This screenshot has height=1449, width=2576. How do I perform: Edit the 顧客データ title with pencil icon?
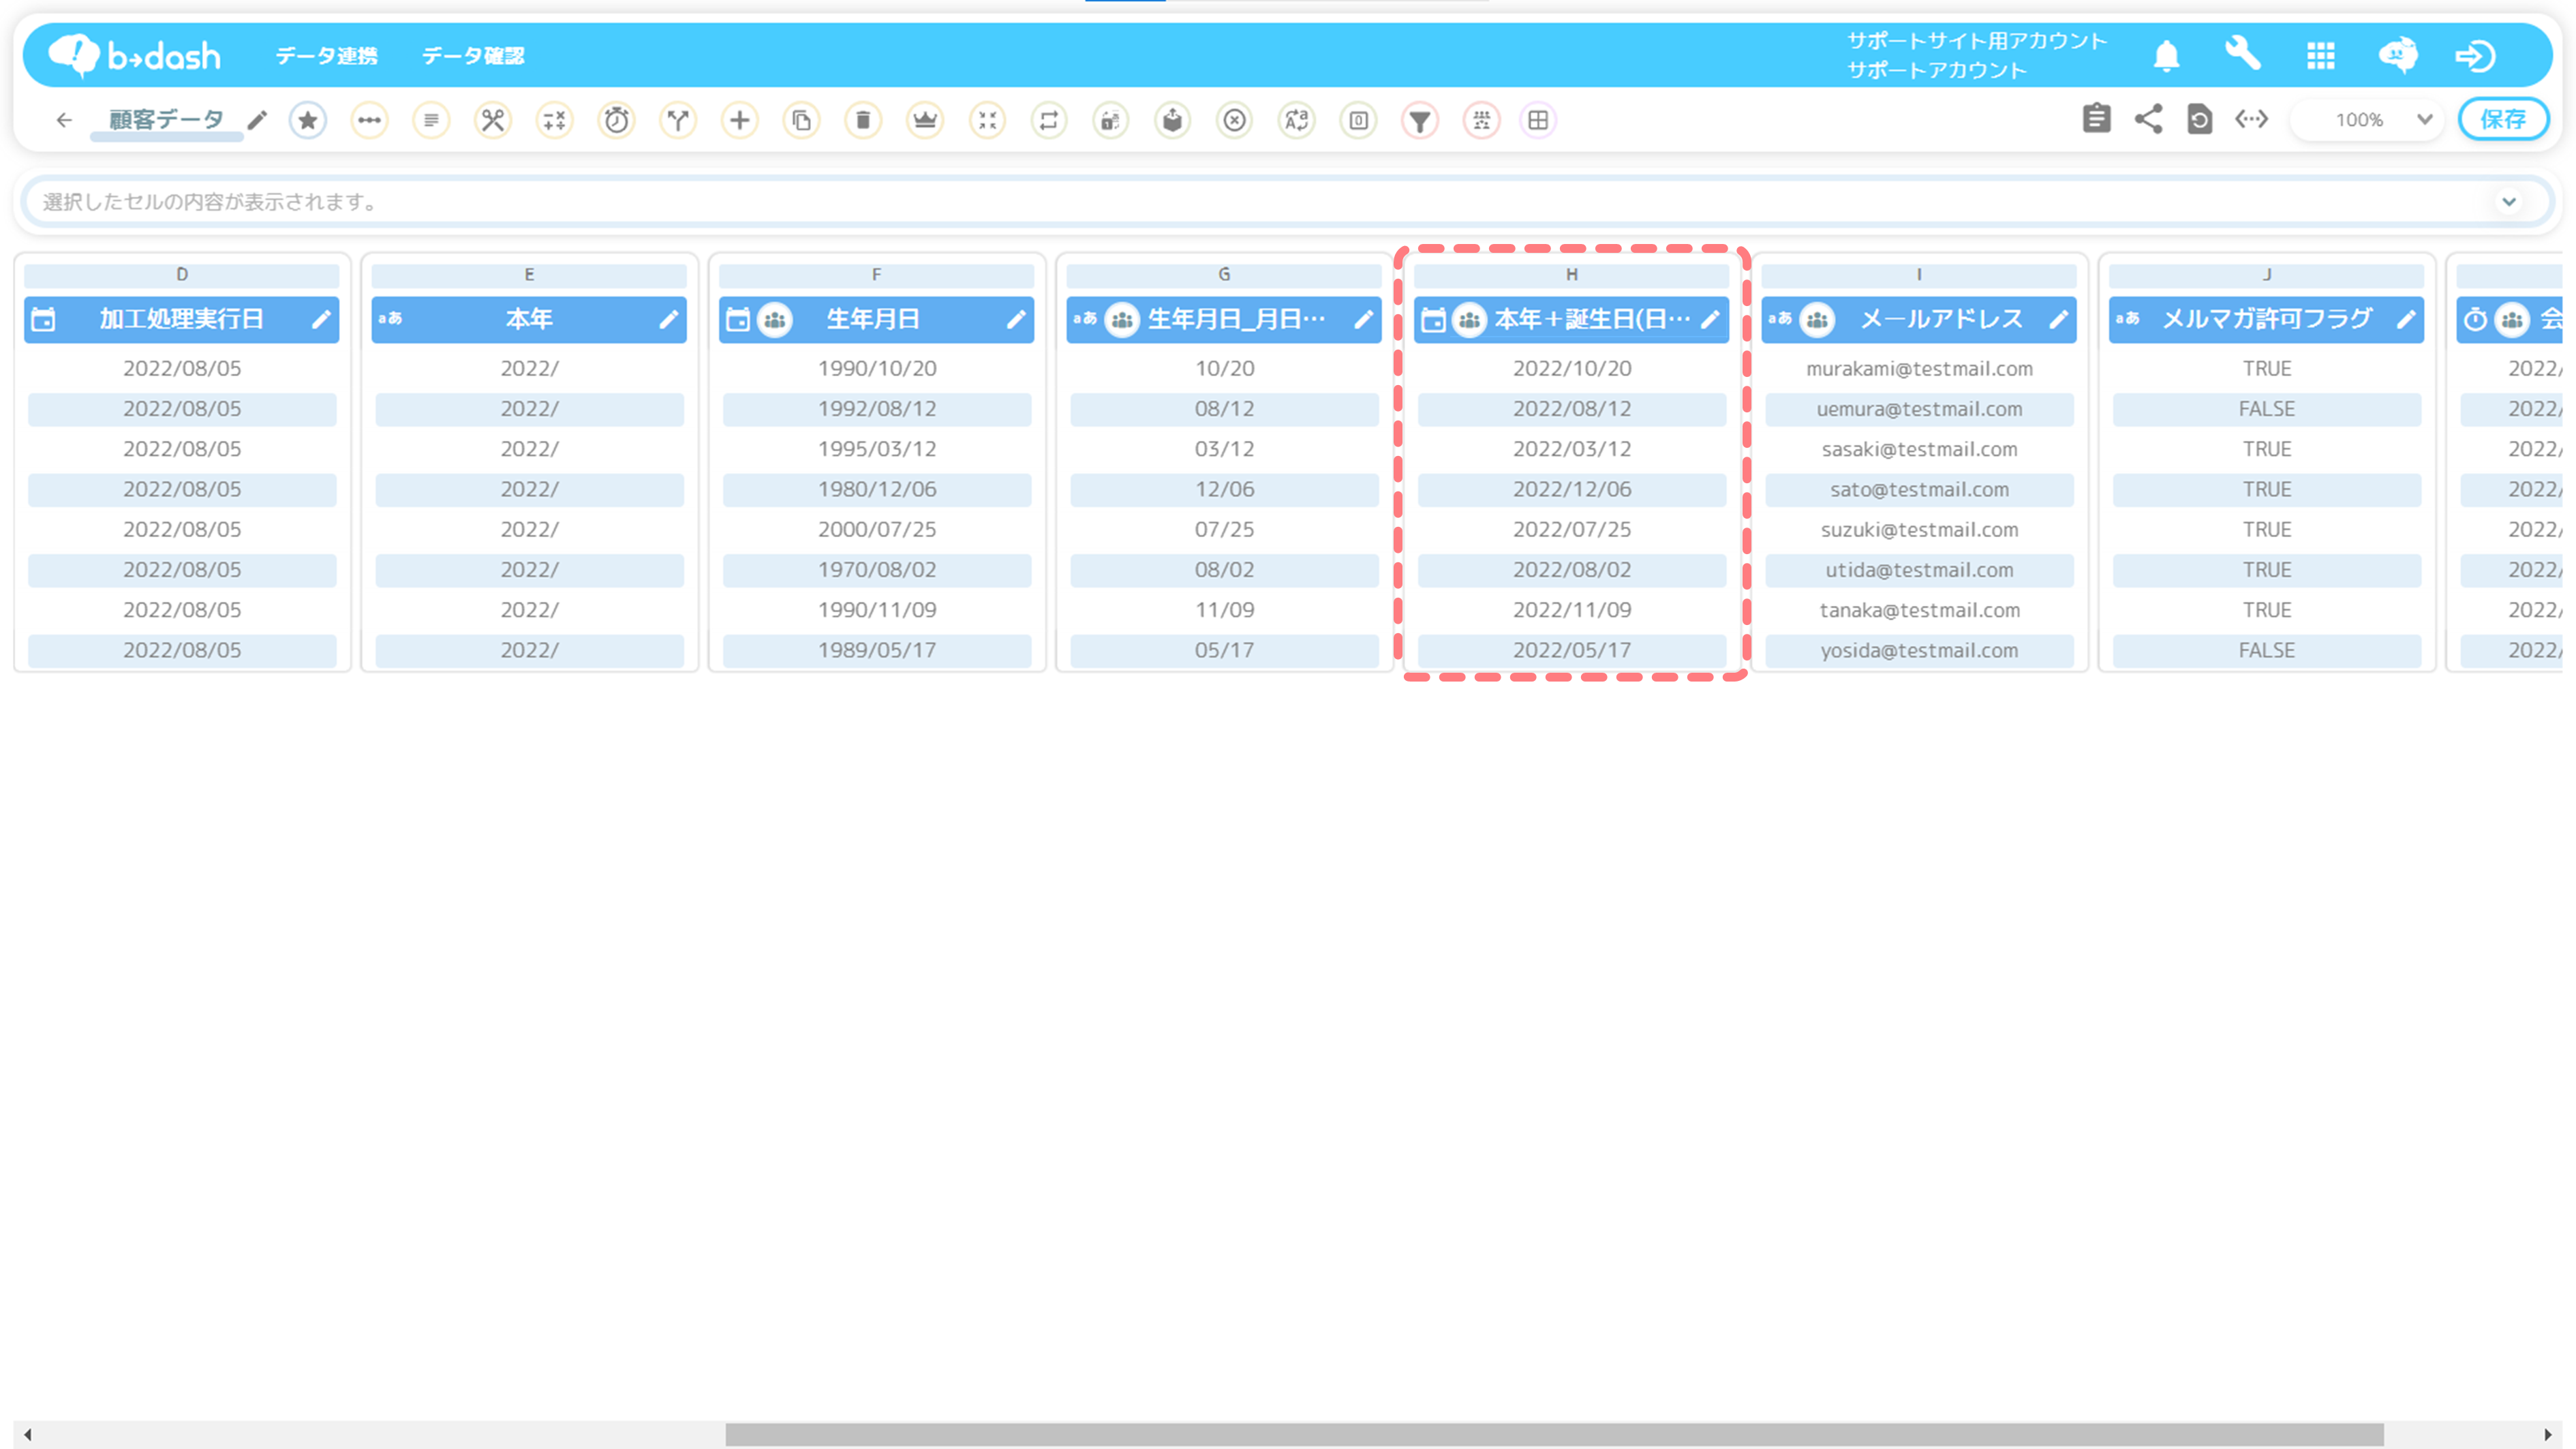(258, 120)
